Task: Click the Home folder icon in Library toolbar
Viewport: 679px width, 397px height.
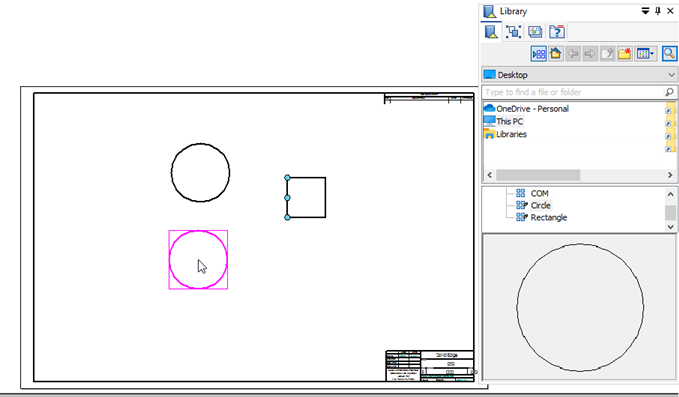Action: point(556,54)
